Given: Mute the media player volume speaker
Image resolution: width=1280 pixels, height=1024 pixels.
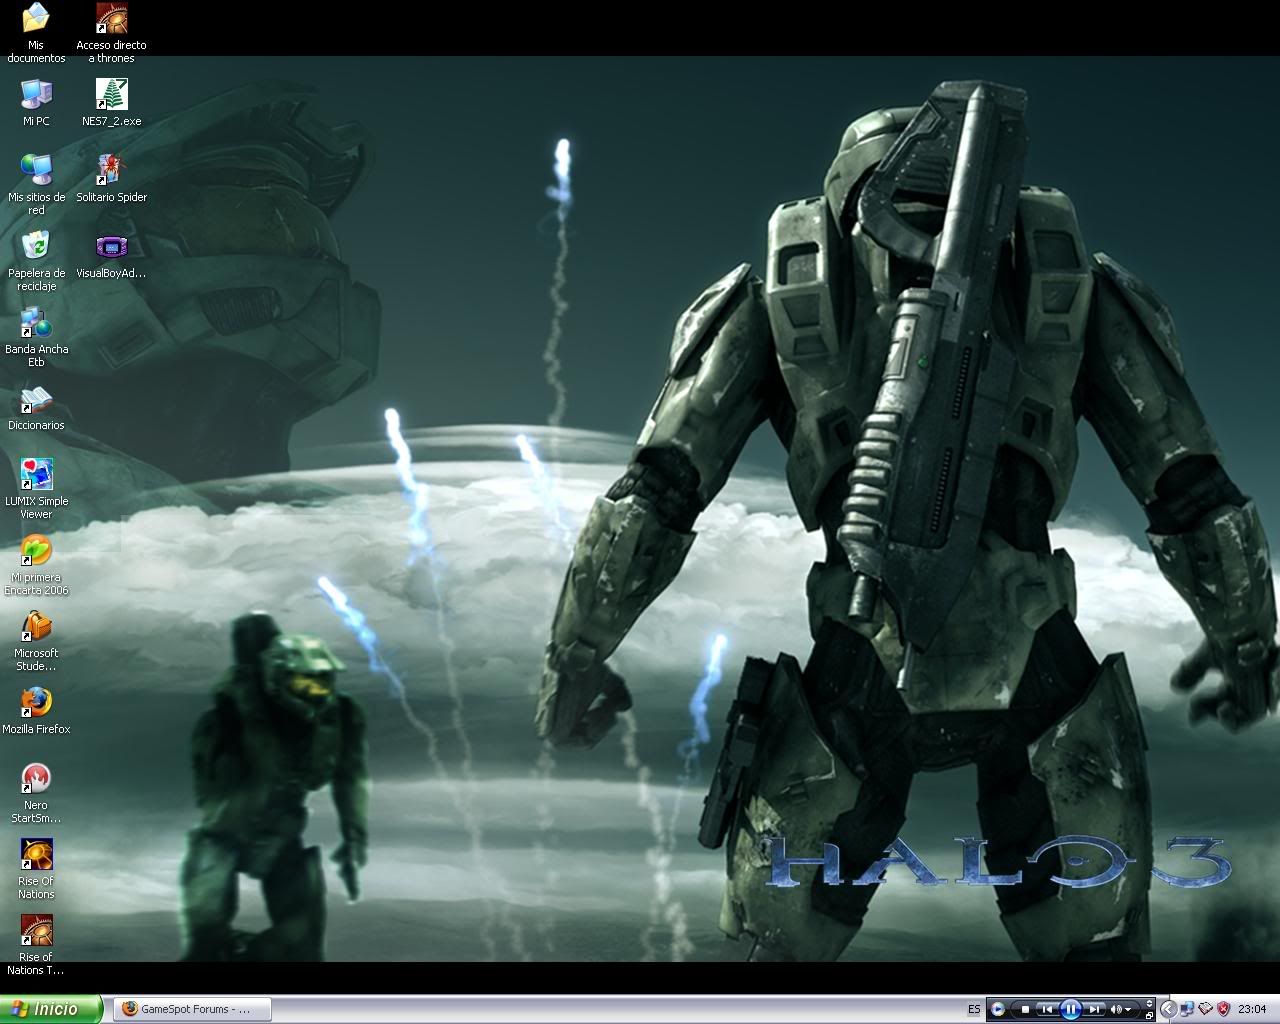Looking at the screenshot, I should click(x=1116, y=1009).
